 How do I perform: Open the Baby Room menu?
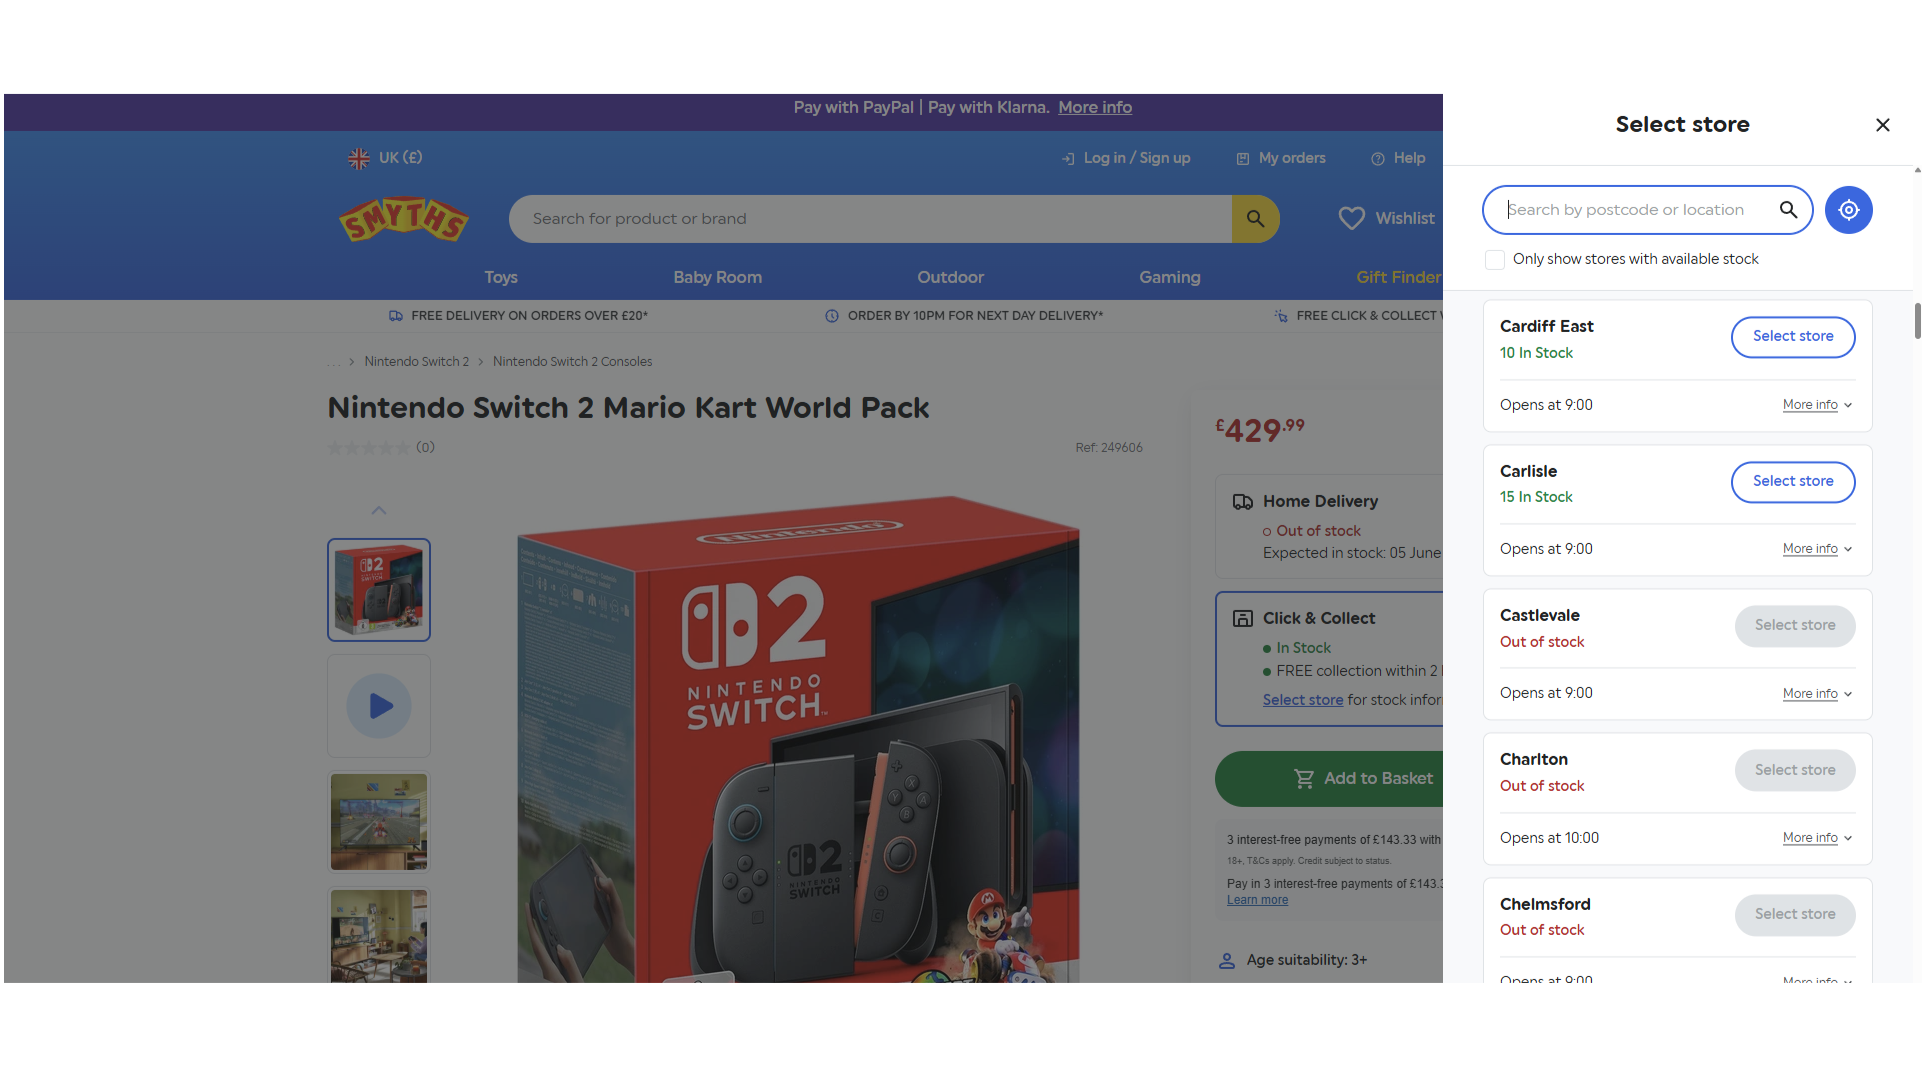coord(717,277)
